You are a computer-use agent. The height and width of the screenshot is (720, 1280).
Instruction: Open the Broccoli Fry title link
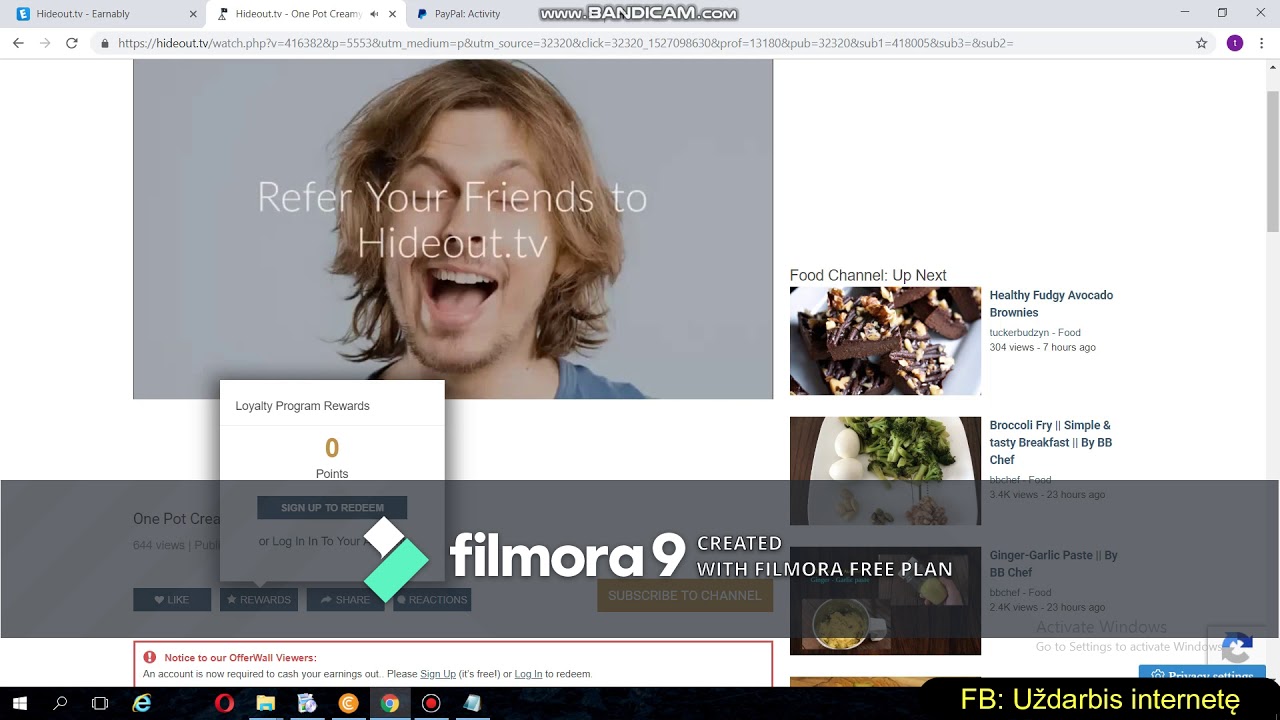[x=1051, y=442]
